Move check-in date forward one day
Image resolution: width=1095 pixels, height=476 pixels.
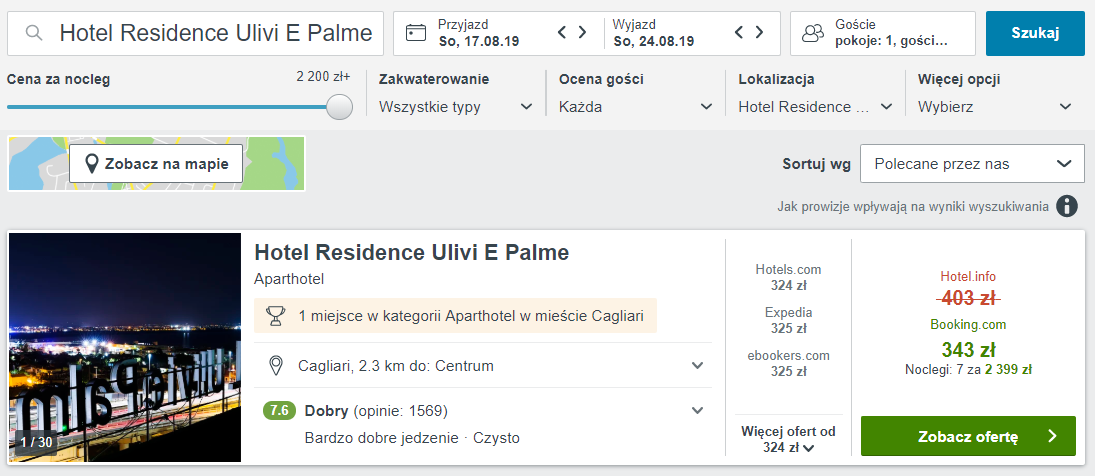tap(582, 32)
